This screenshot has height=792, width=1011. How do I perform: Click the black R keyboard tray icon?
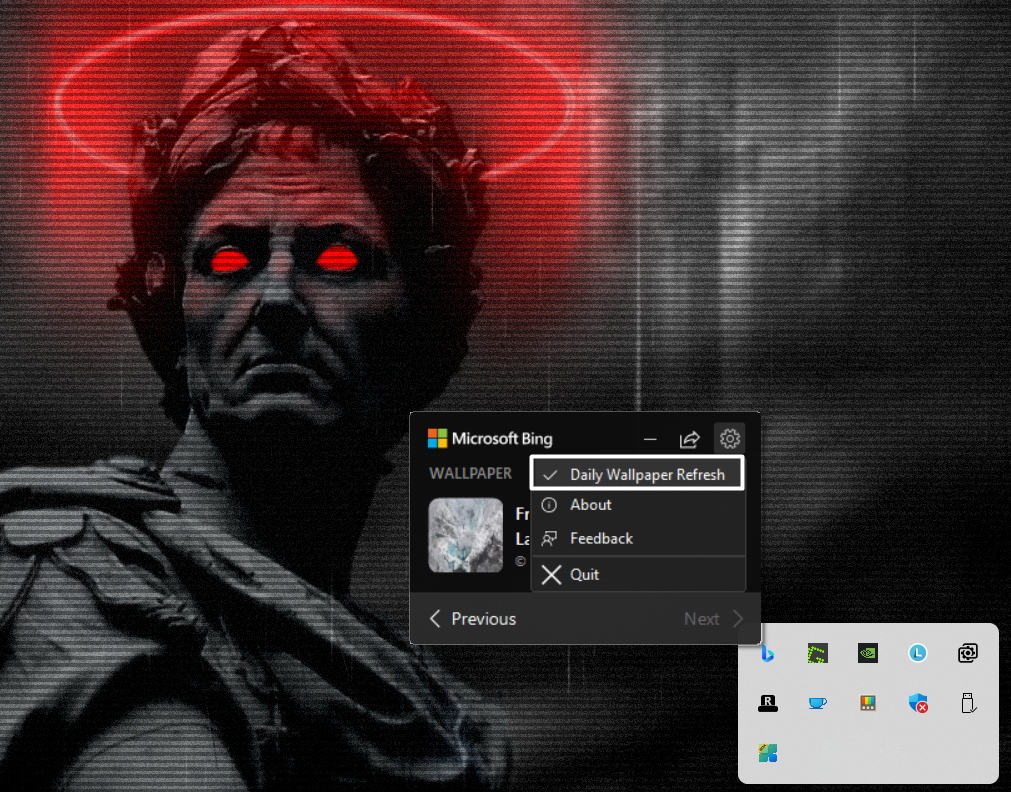pyautogui.click(x=767, y=703)
